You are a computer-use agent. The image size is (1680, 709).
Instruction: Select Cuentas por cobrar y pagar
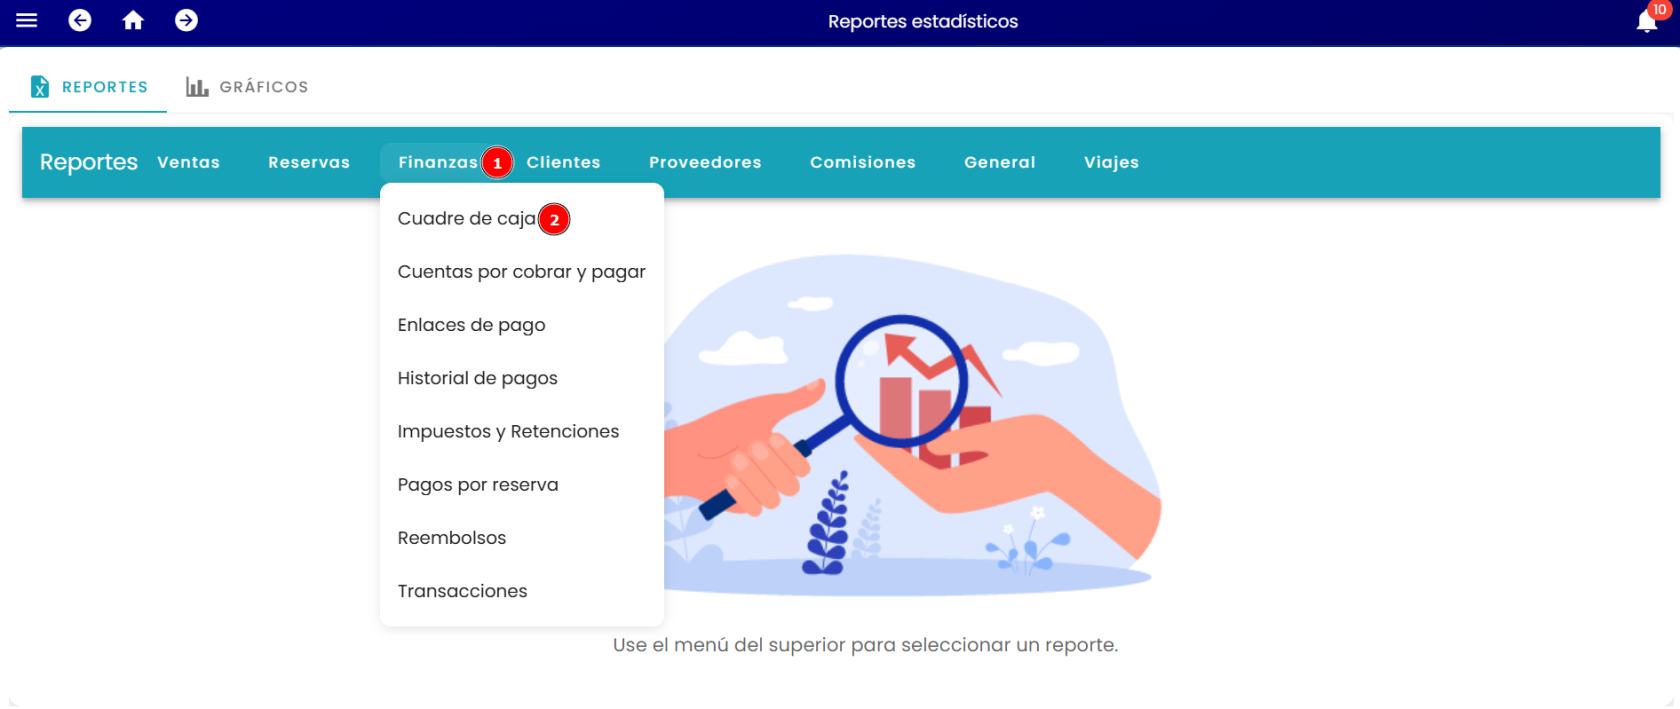(x=522, y=272)
